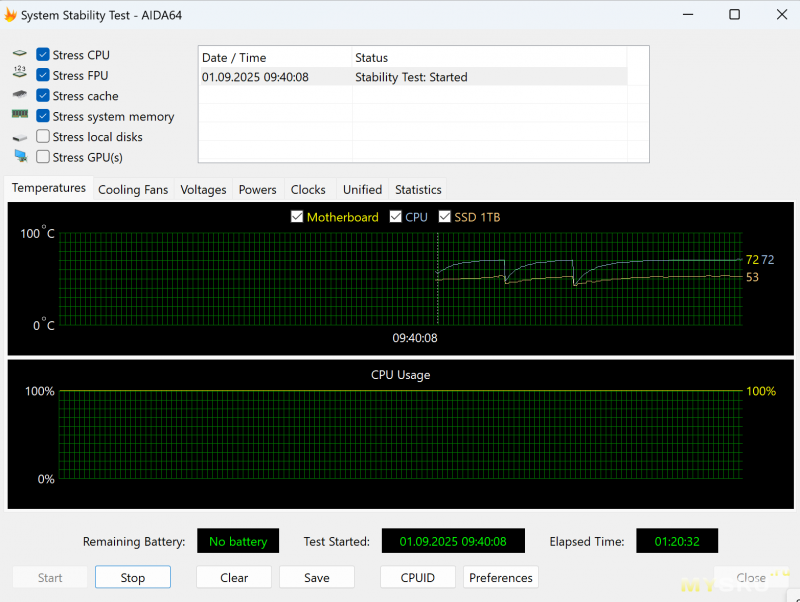Uncheck Stress CPU checkbox

coord(43,55)
